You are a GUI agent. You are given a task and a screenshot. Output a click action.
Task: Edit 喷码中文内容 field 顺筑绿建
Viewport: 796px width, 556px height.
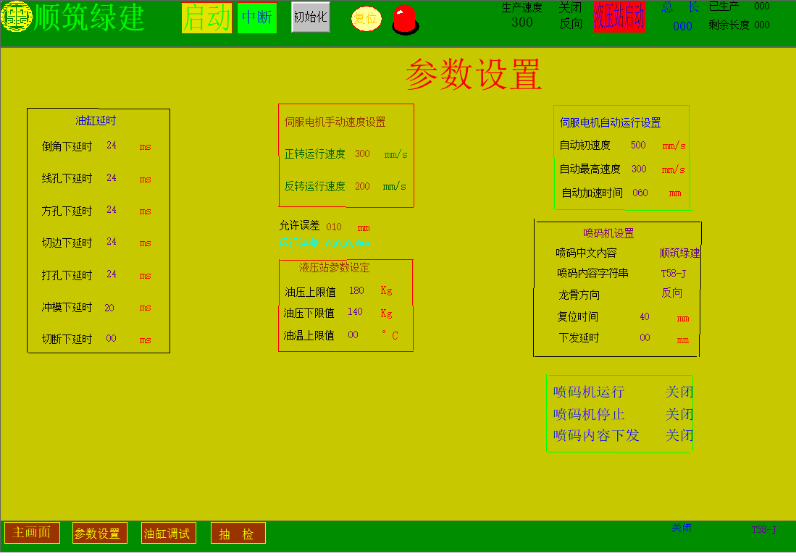680,253
